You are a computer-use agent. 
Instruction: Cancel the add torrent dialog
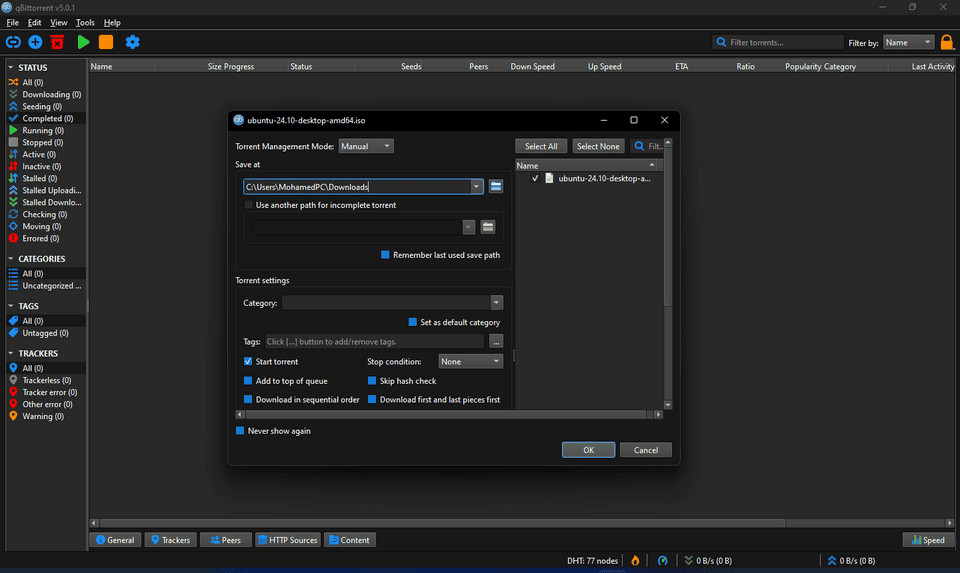coord(645,450)
